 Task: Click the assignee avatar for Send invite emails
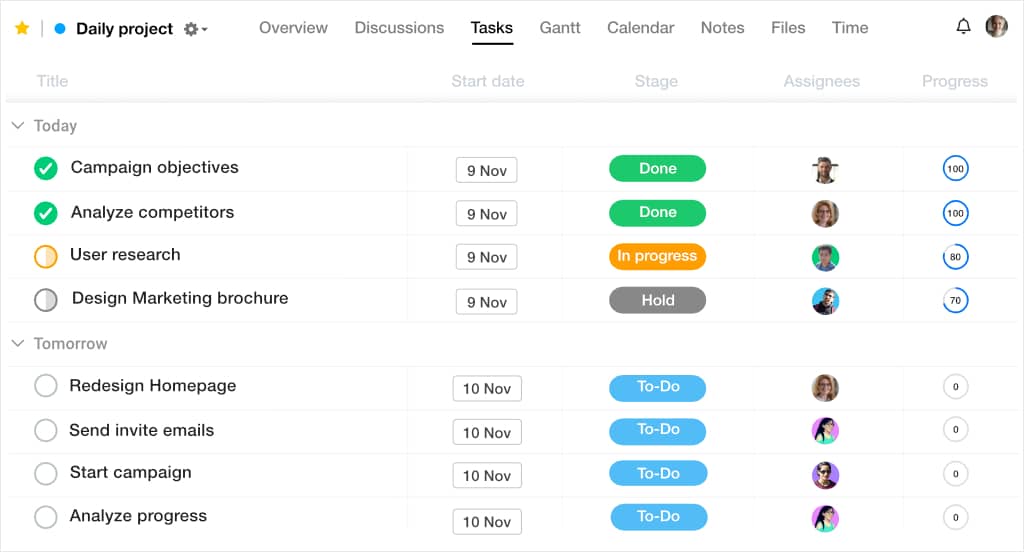click(824, 430)
